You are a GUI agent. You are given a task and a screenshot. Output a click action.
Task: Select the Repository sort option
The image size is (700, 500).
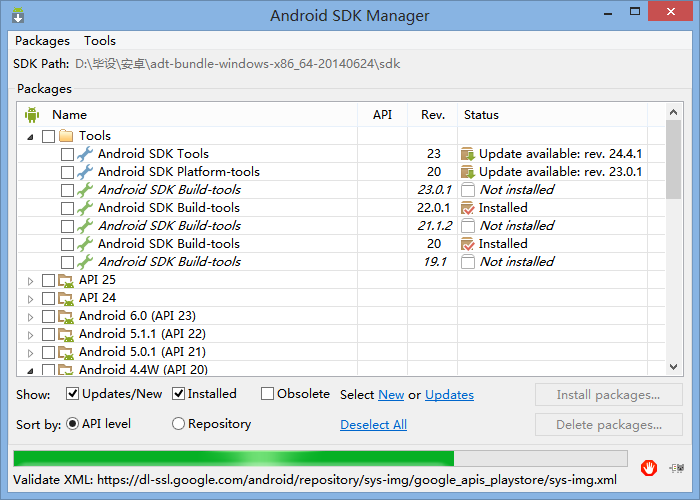(179, 424)
